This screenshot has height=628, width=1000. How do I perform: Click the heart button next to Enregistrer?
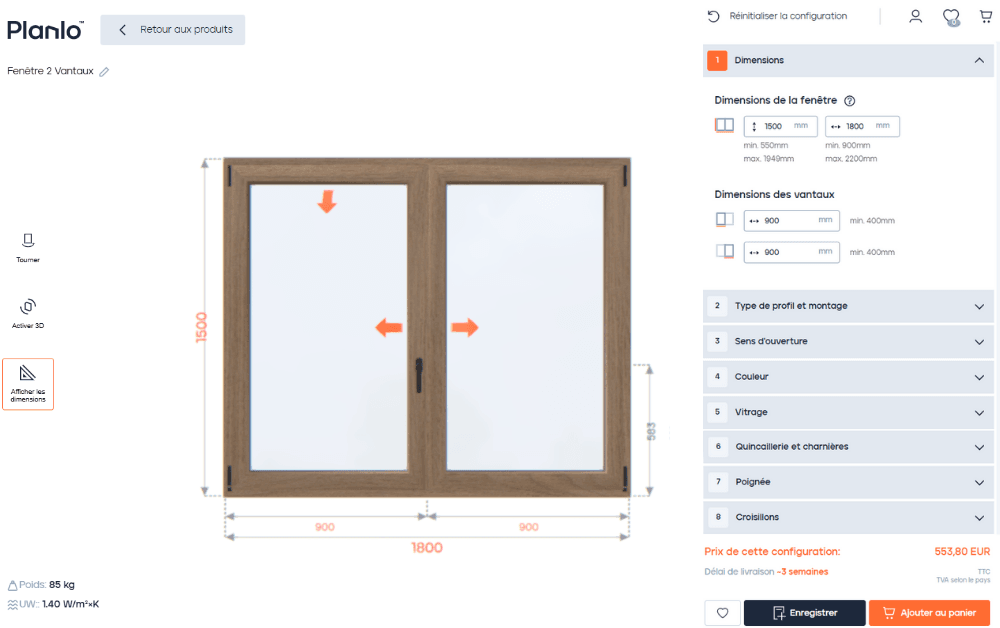pyautogui.click(x=722, y=613)
